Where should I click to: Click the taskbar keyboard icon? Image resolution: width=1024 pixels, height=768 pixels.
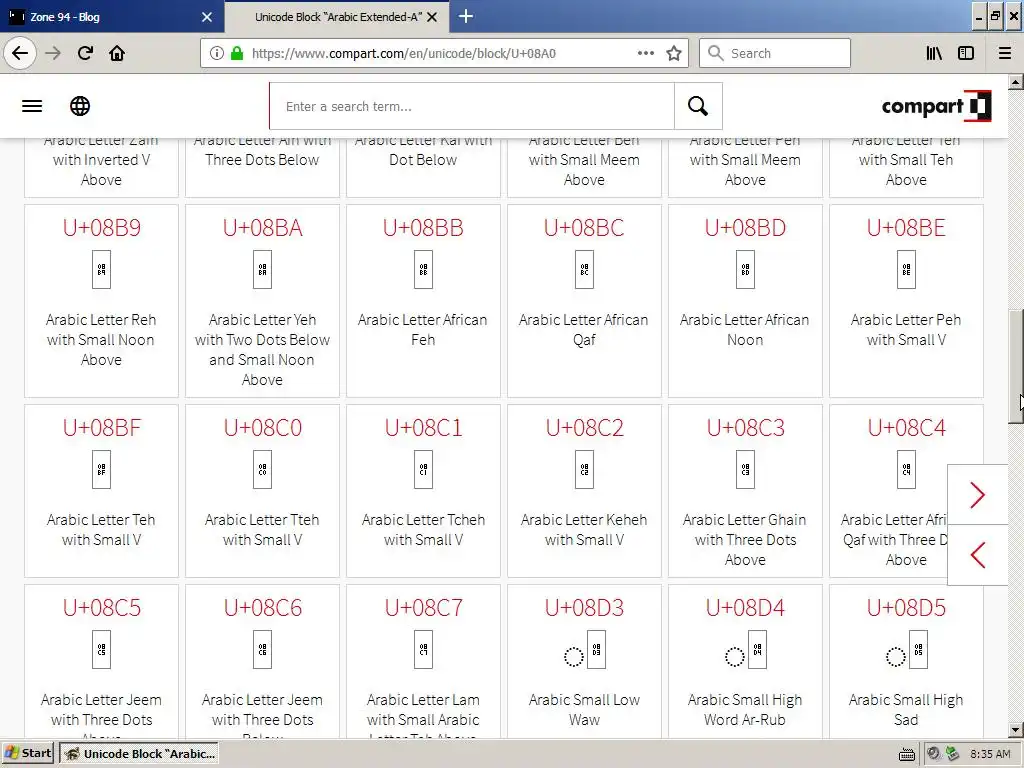click(x=906, y=754)
